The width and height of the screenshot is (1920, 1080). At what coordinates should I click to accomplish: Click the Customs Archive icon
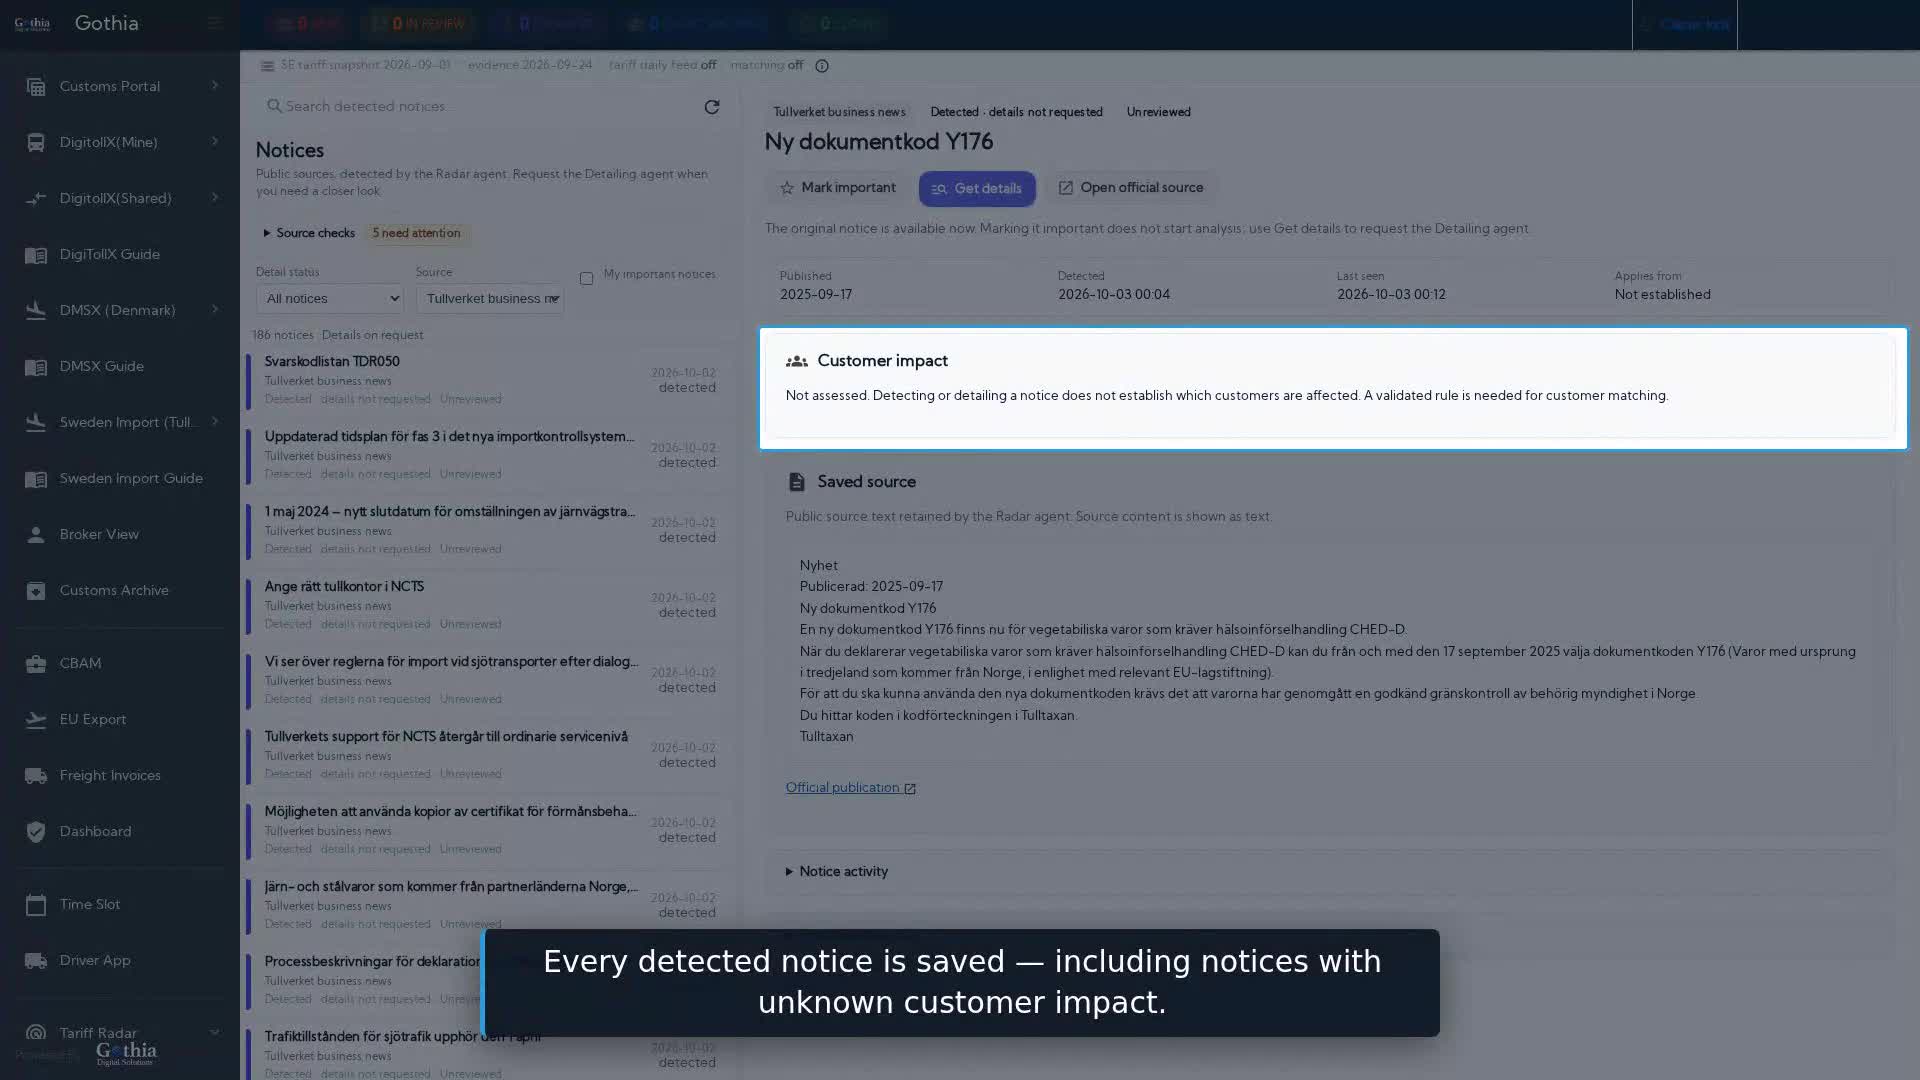coord(36,591)
